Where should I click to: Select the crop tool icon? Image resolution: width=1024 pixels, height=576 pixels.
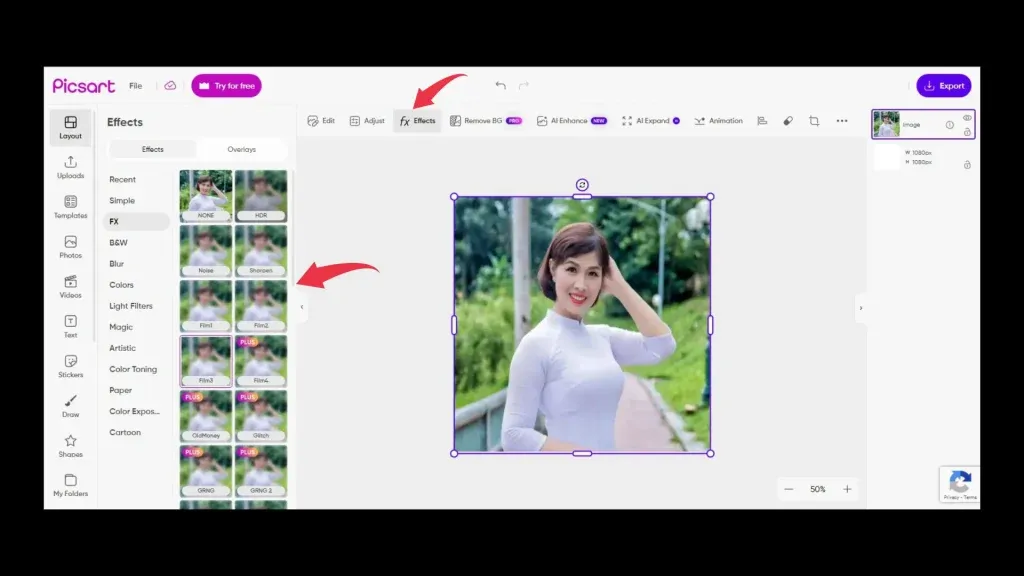coord(814,121)
